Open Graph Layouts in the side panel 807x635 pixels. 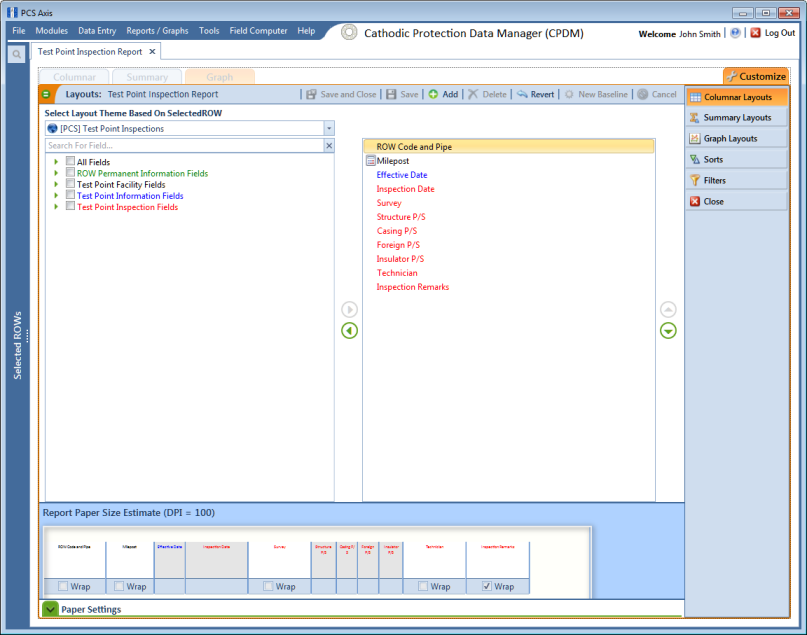click(x=736, y=138)
